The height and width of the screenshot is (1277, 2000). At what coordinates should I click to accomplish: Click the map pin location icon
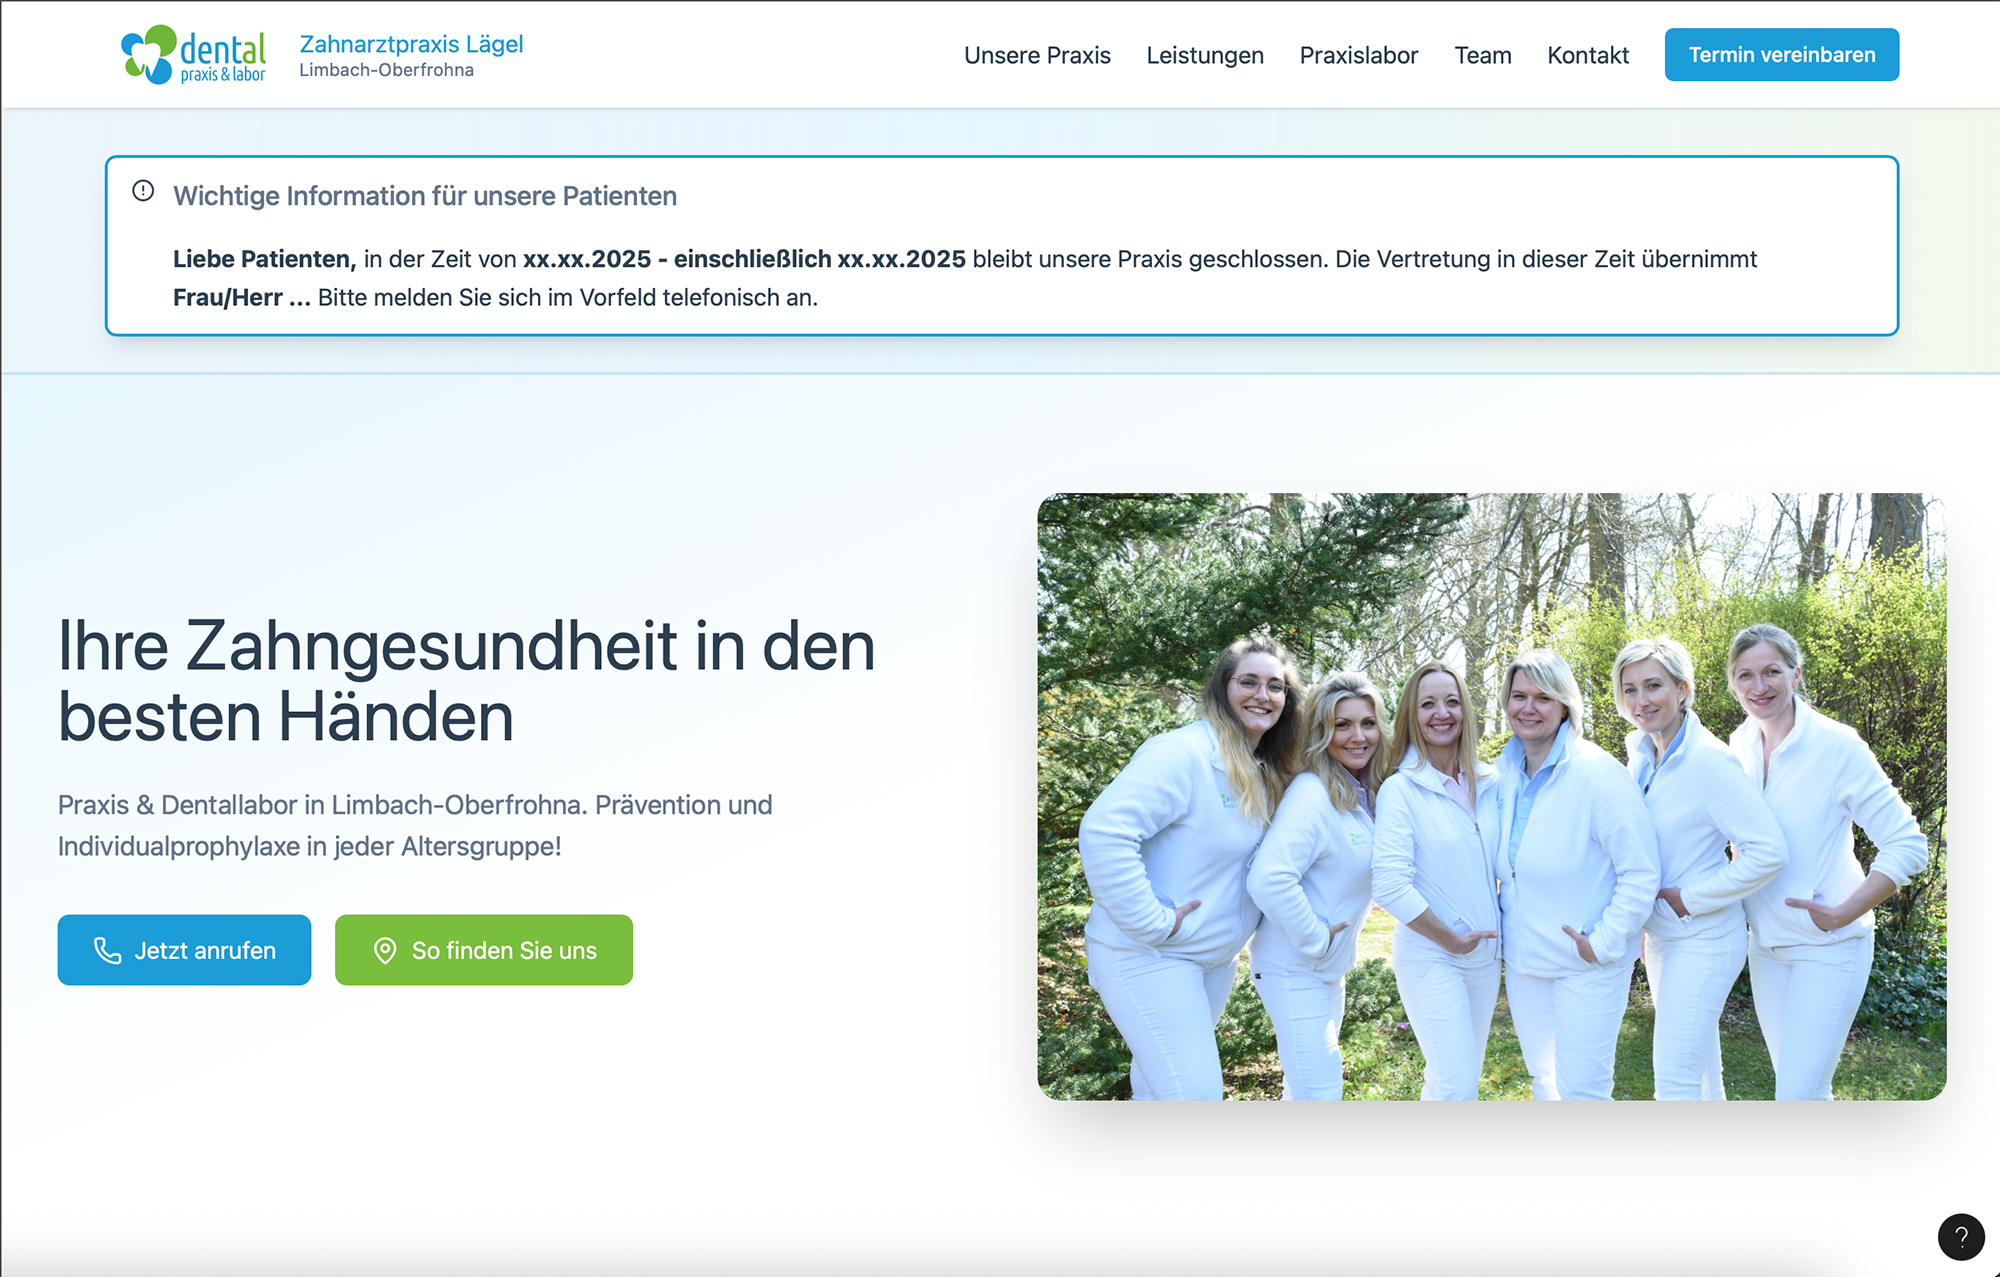pyautogui.click(x=385, y=950)
